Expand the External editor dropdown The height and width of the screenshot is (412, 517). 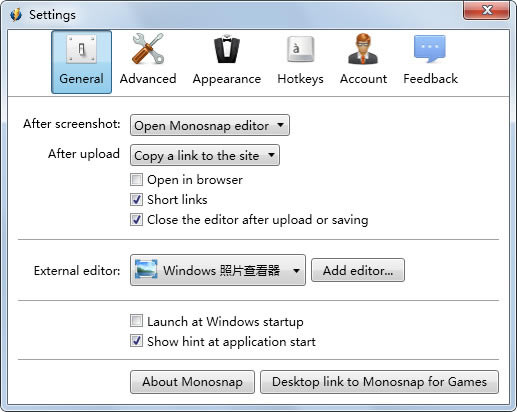[x=218, y=270]
